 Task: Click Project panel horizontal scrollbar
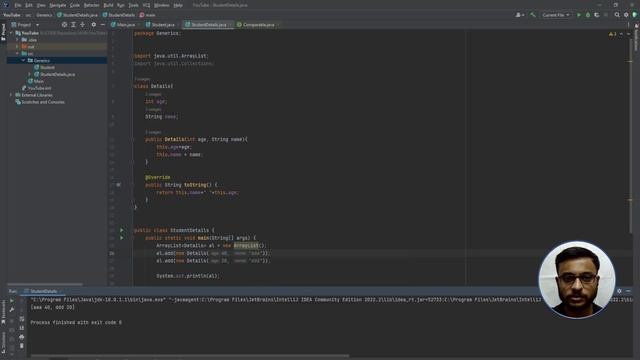point(45,284)
